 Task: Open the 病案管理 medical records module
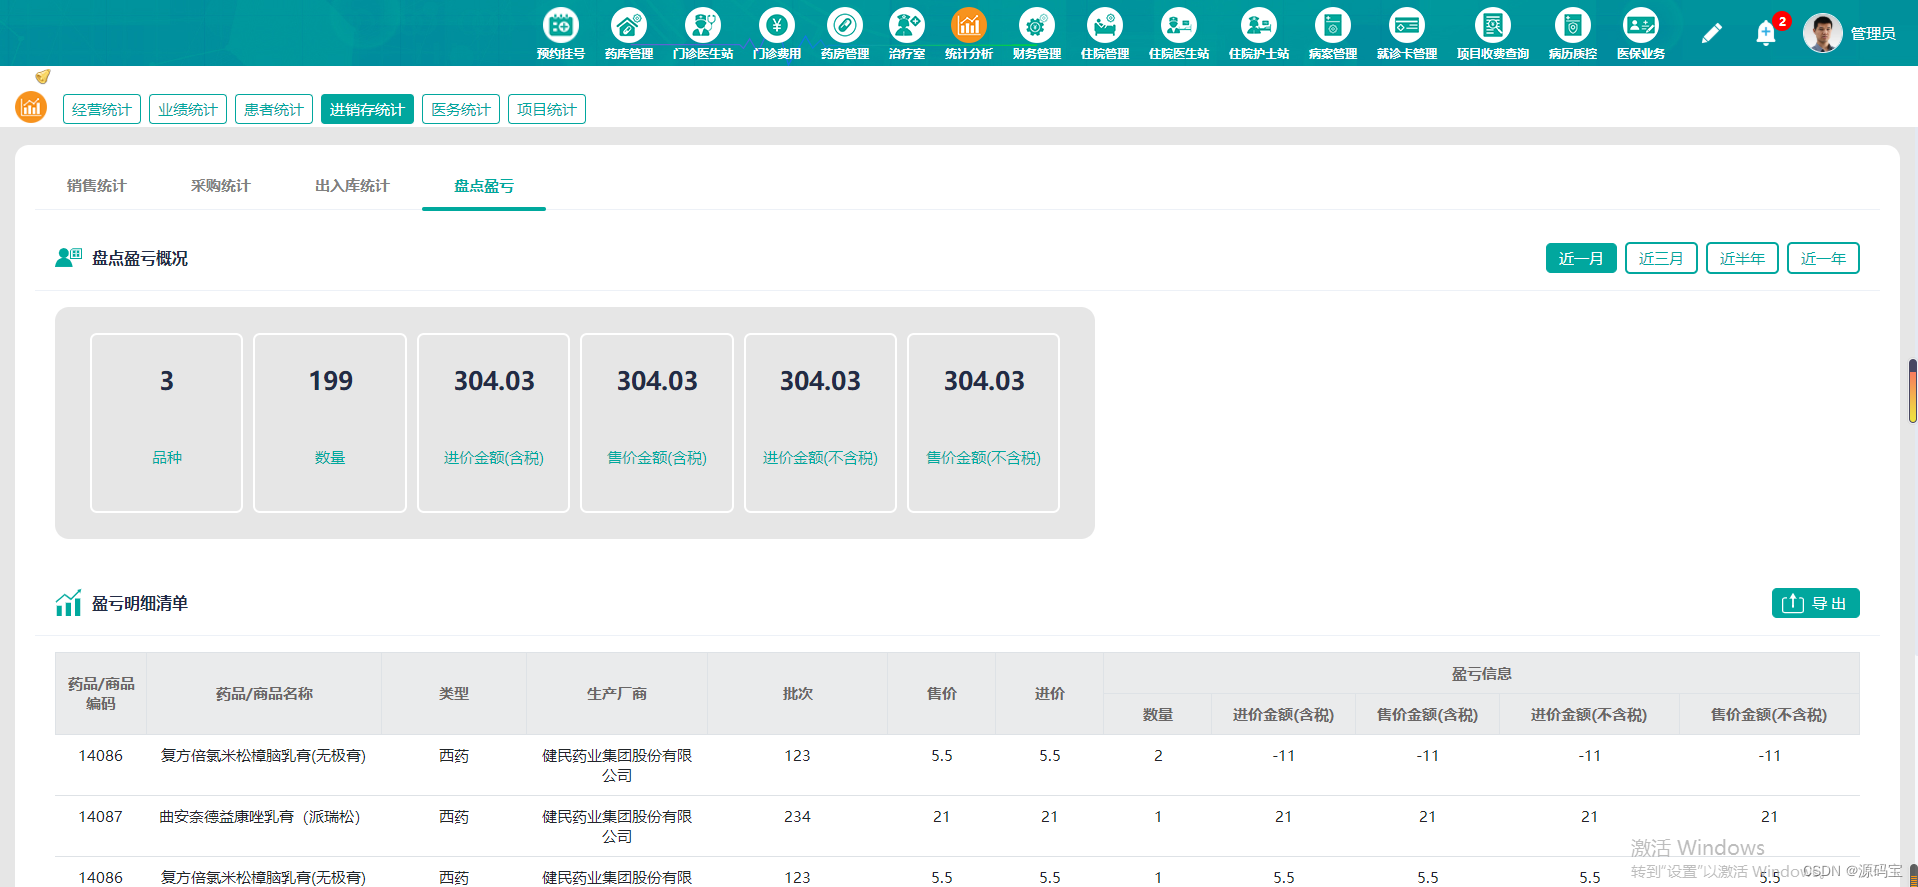click(x=1332, y=33)
